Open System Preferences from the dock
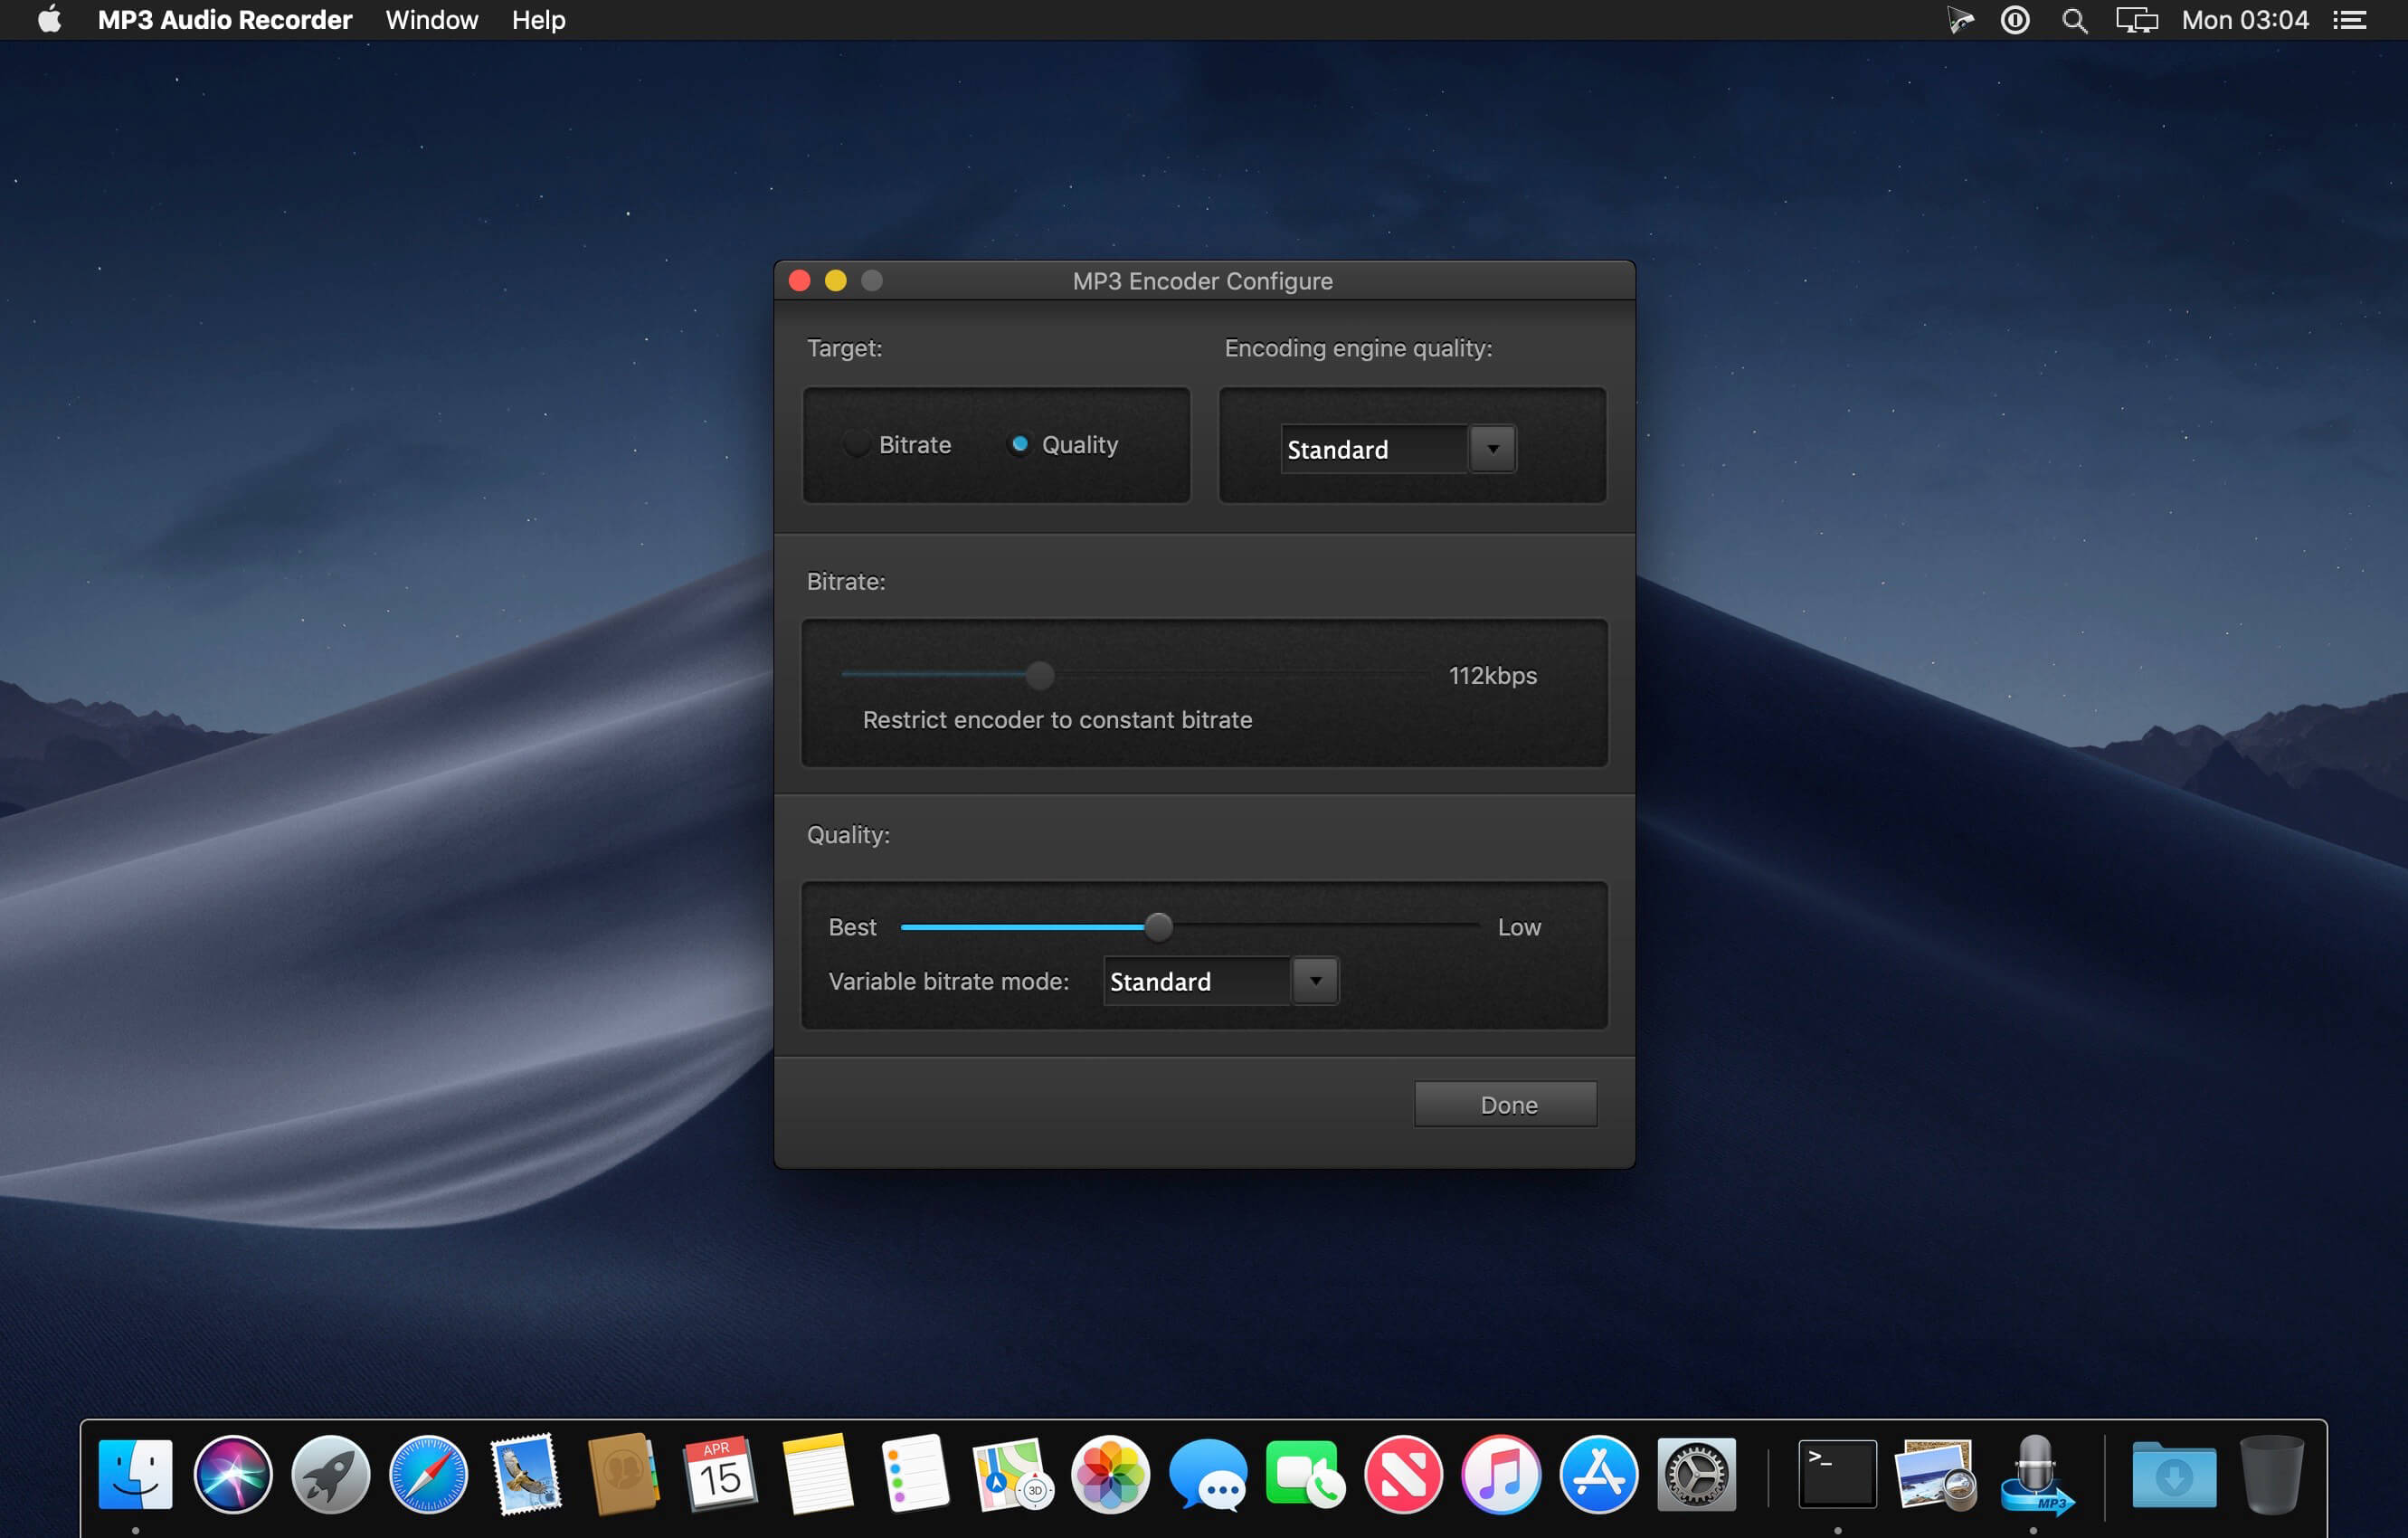Viewport: 2408px width, 1538px height. [x=1696, y=1474]
